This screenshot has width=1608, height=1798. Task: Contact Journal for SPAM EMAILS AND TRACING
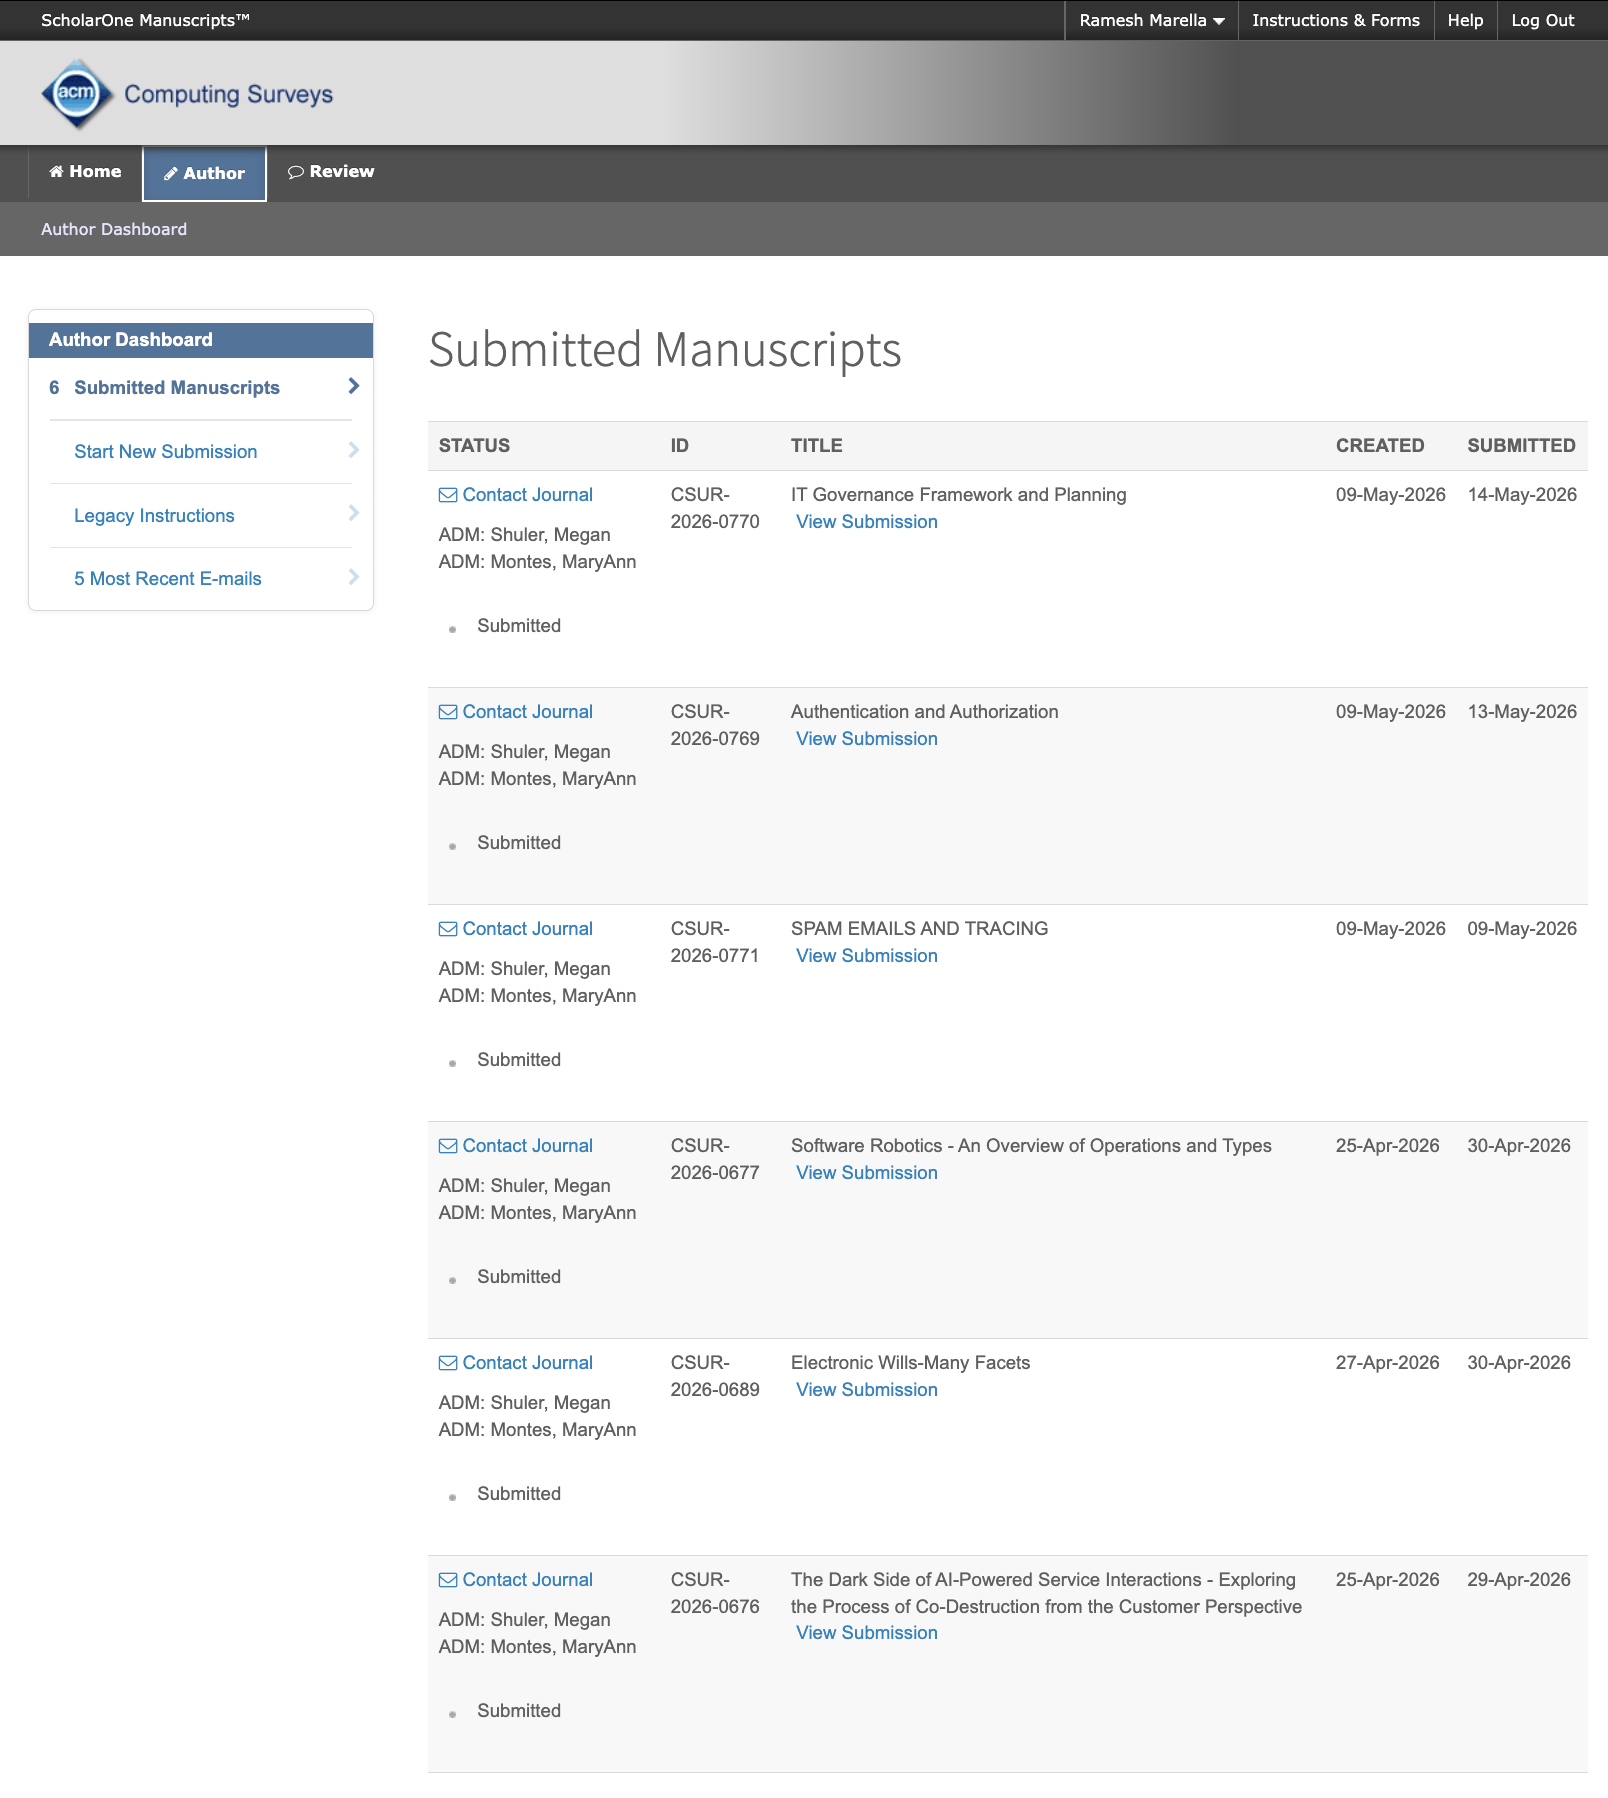(527, 929)
